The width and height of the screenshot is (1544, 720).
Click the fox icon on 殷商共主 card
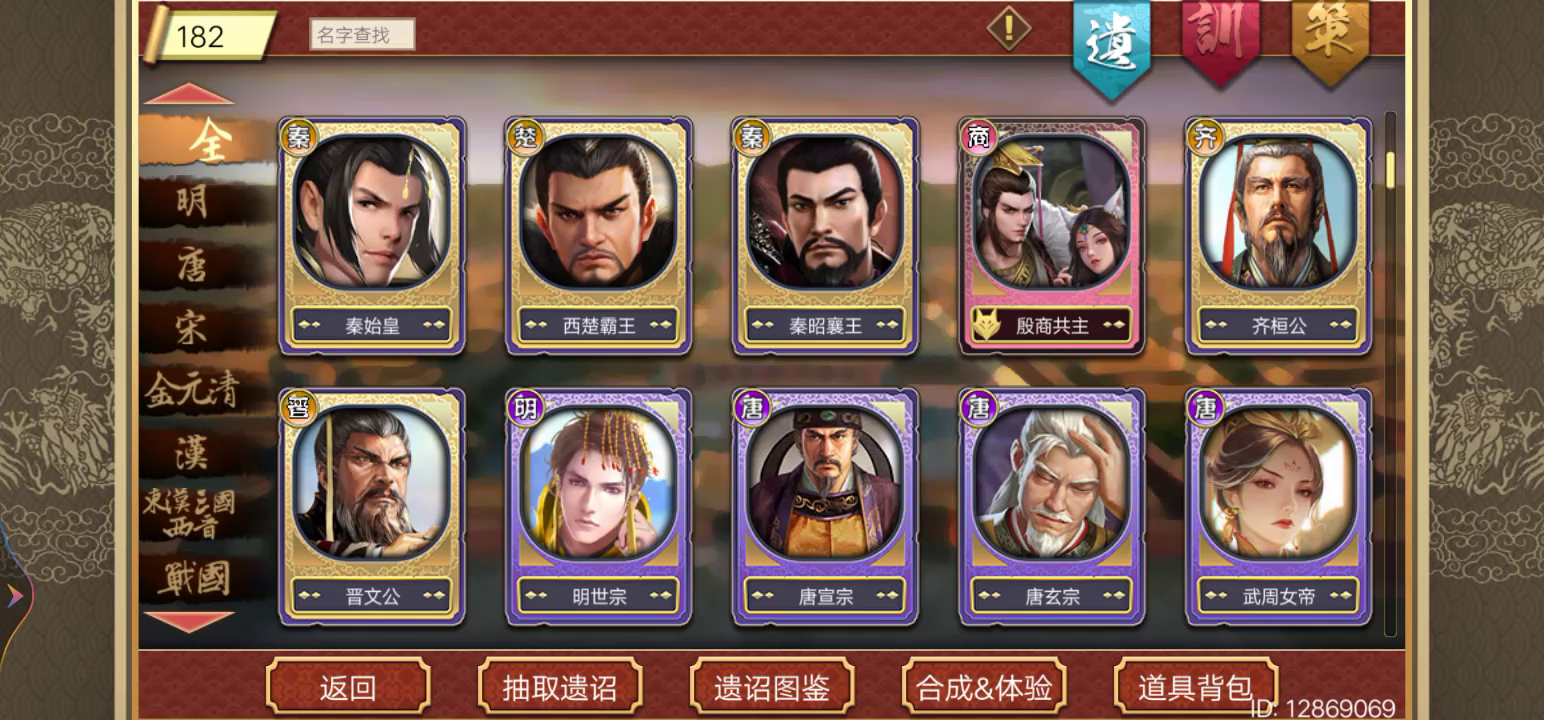(987, 324)
